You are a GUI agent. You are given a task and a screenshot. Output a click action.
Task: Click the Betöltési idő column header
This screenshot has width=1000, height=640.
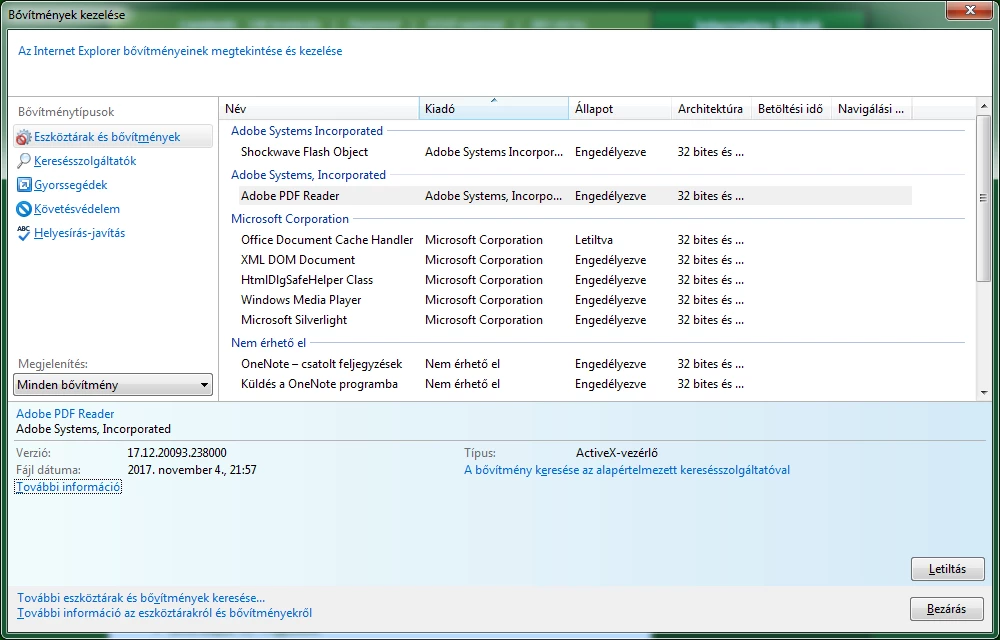coord(791,108)
